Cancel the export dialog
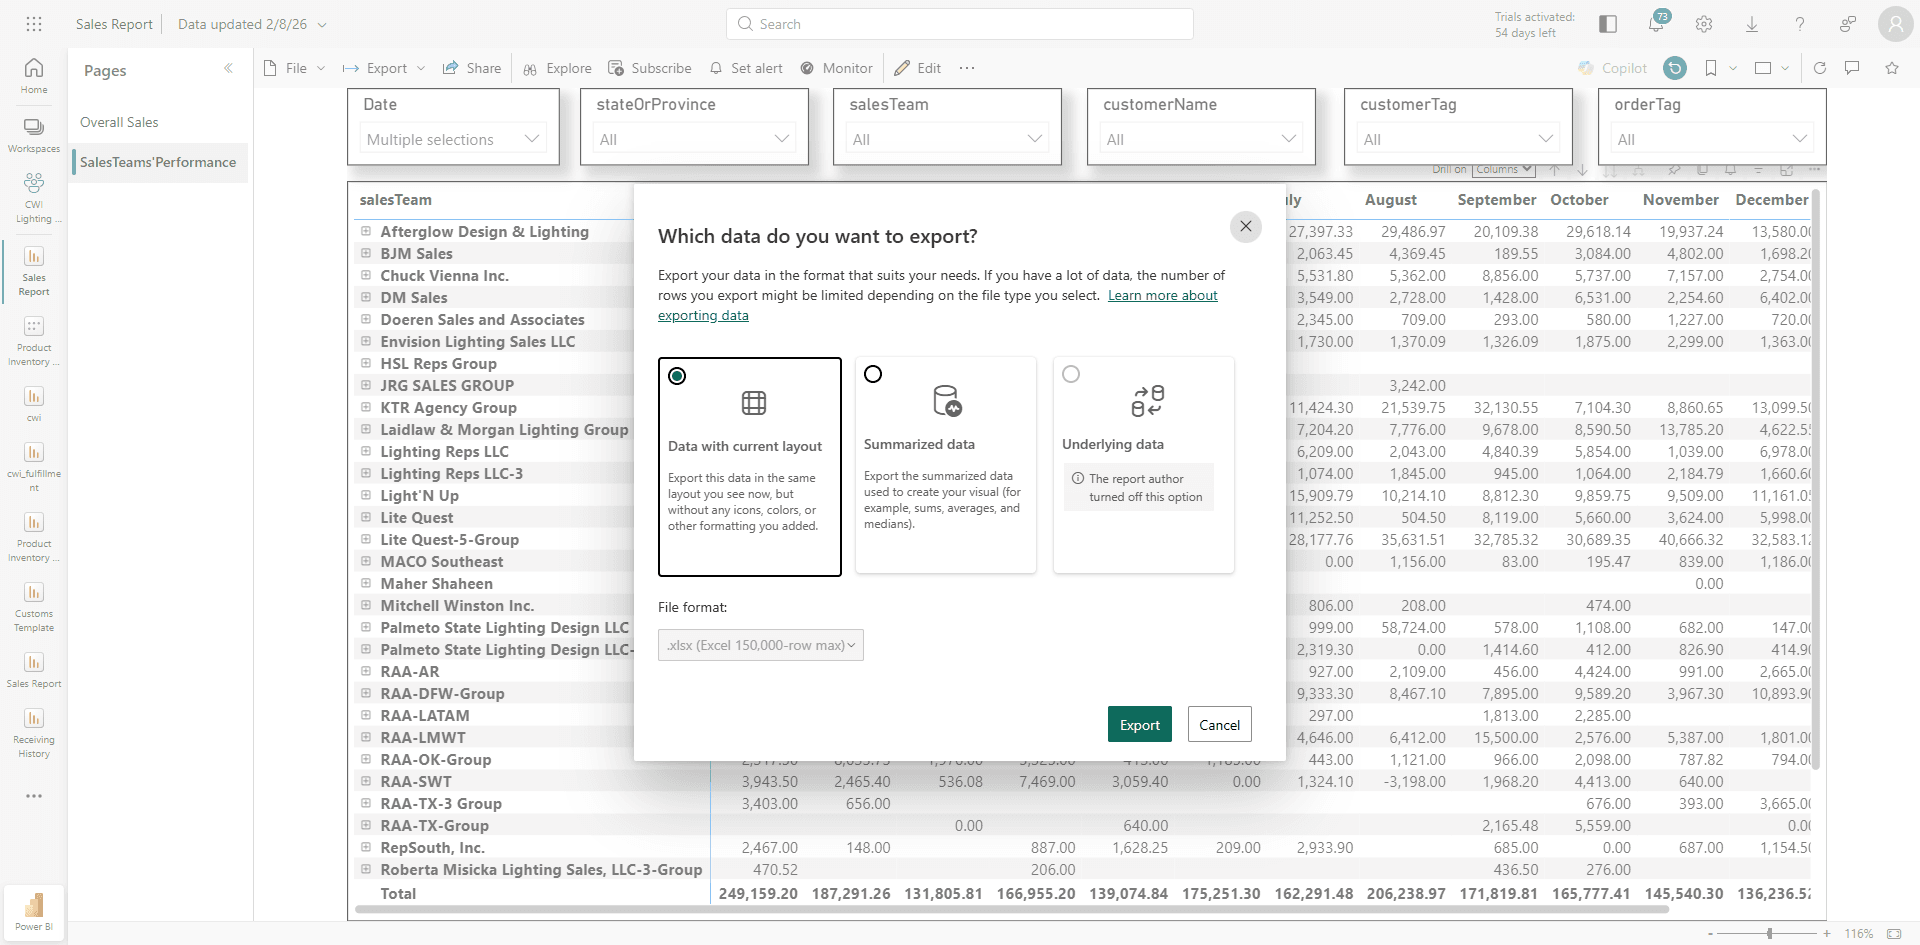 pos(1220,725)
